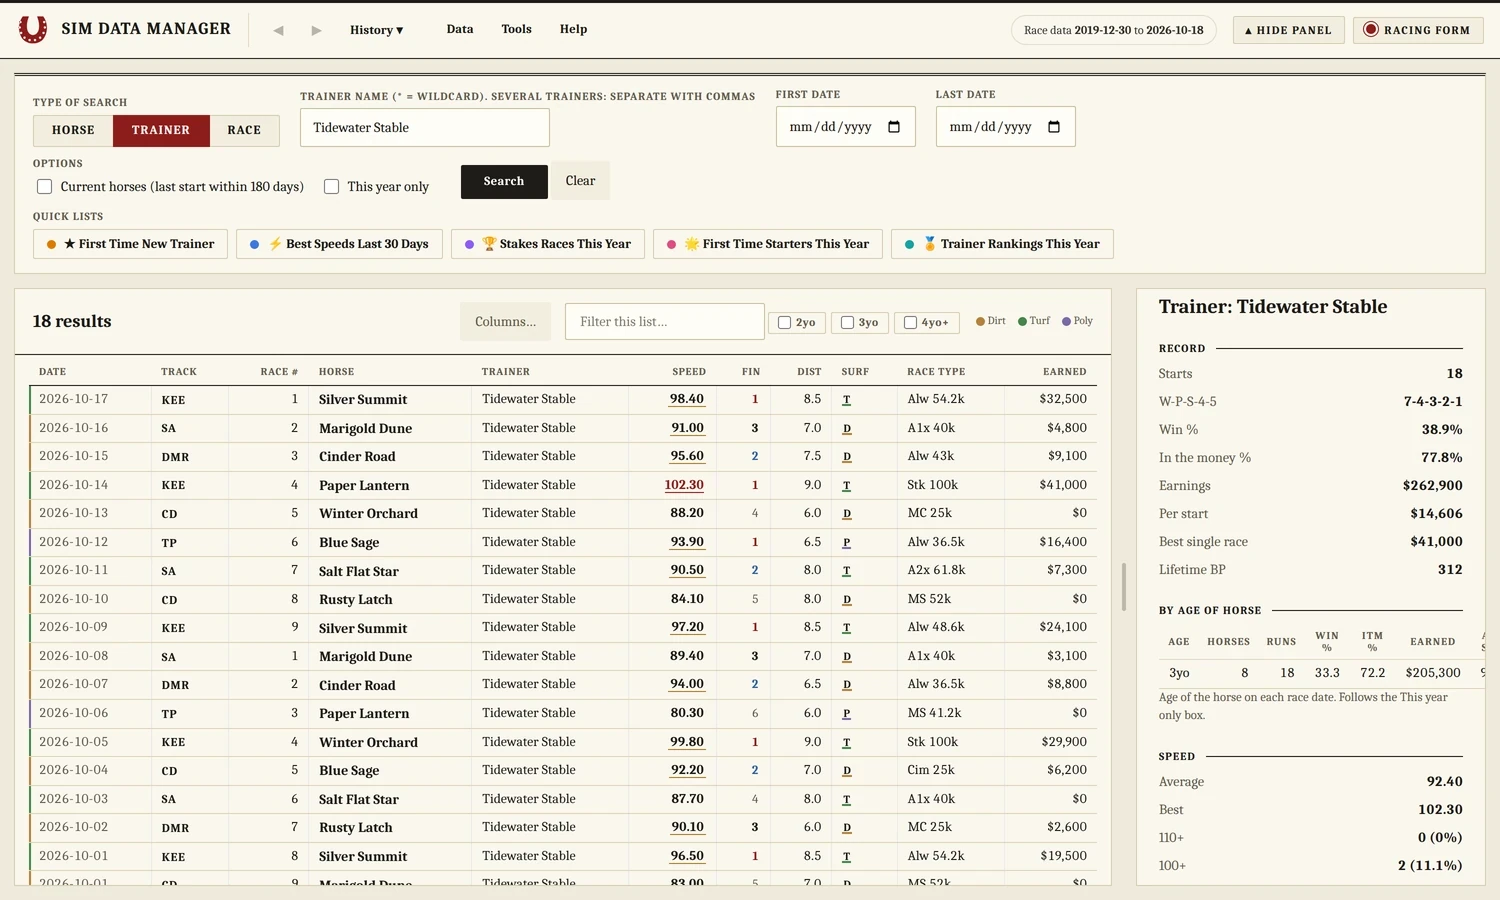Open the Help menu
Screen dimensions: 1500x900
573,29
